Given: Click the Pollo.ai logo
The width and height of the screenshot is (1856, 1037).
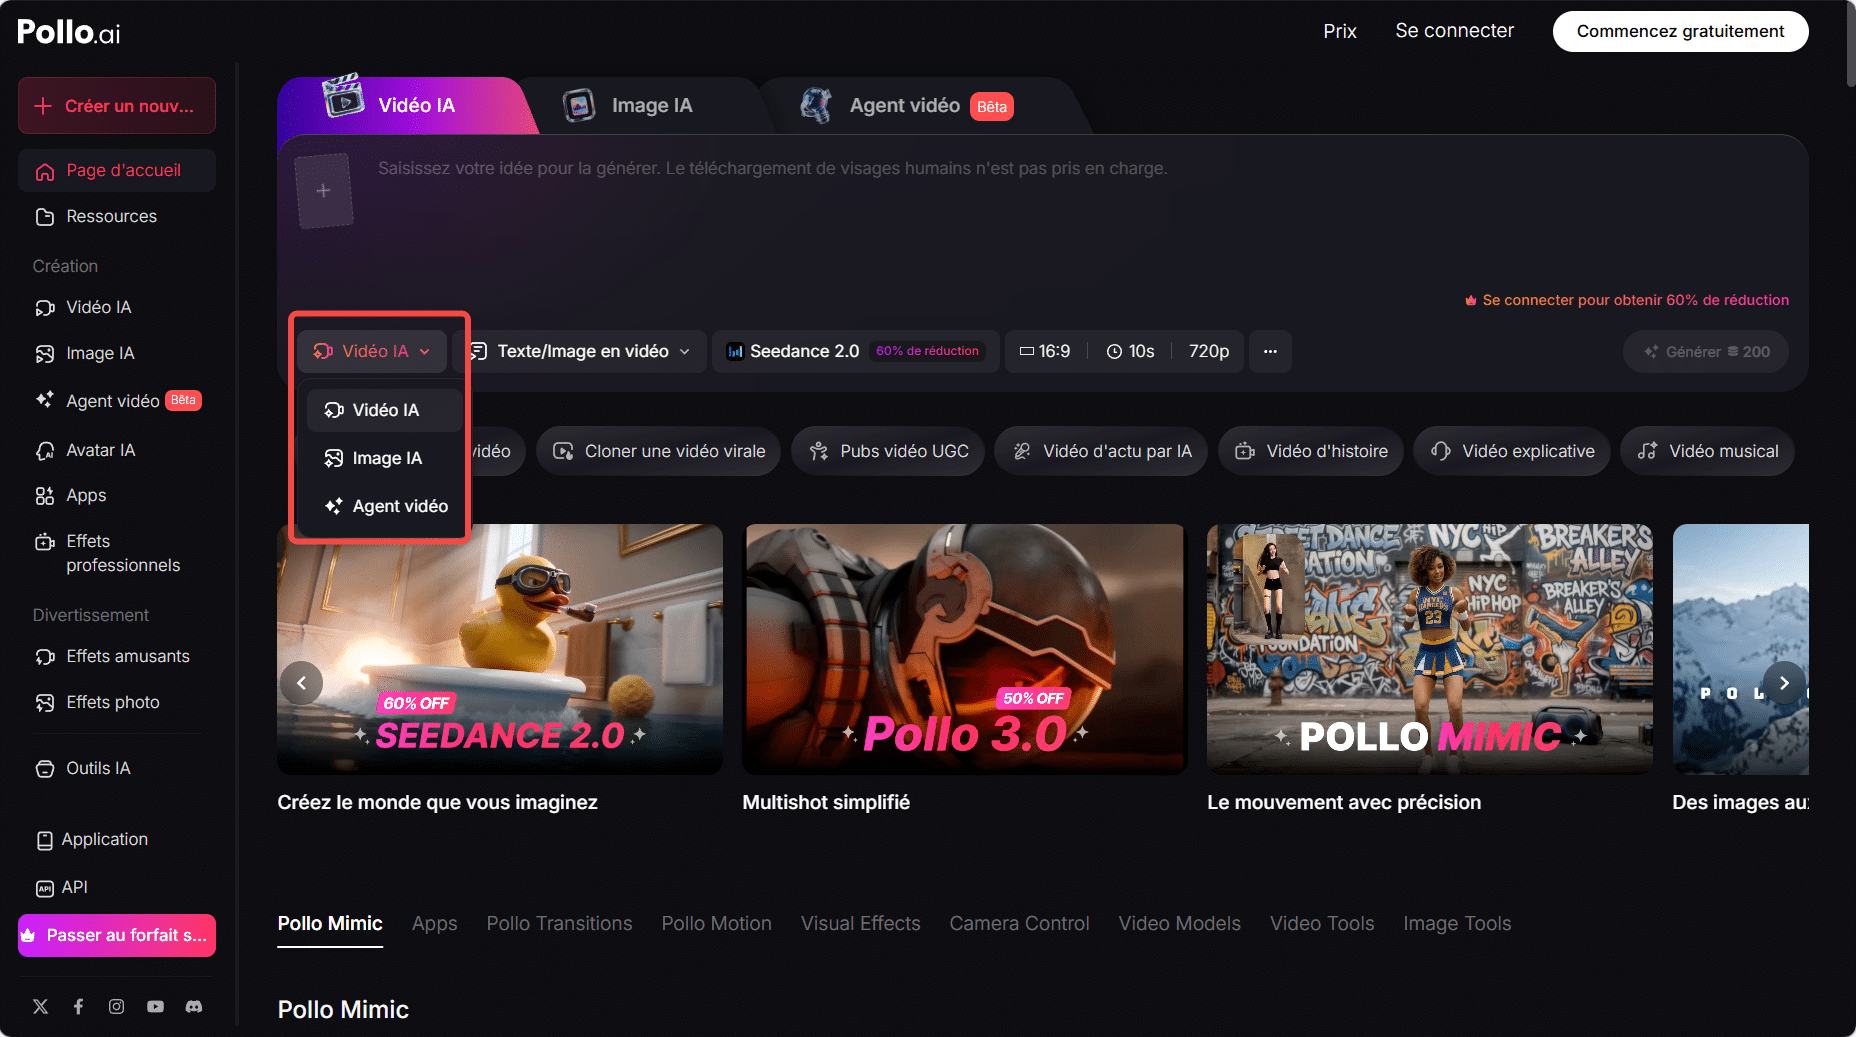Looking at the screenshot, I should pos(69,32).
